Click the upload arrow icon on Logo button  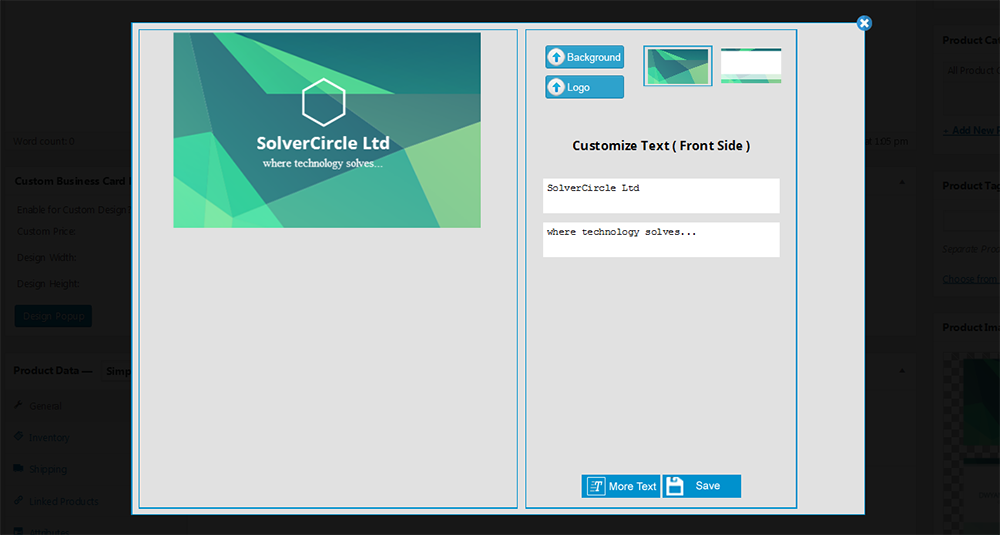coord(556,87)
